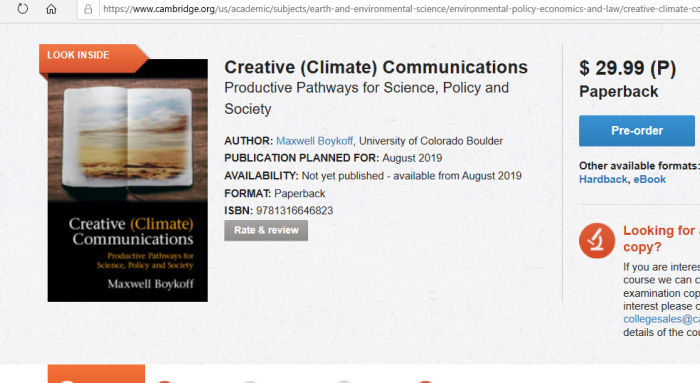Open the Creative (Climate) Communications cover image
This screenshot has height=383, width=700.
point(128,180)
